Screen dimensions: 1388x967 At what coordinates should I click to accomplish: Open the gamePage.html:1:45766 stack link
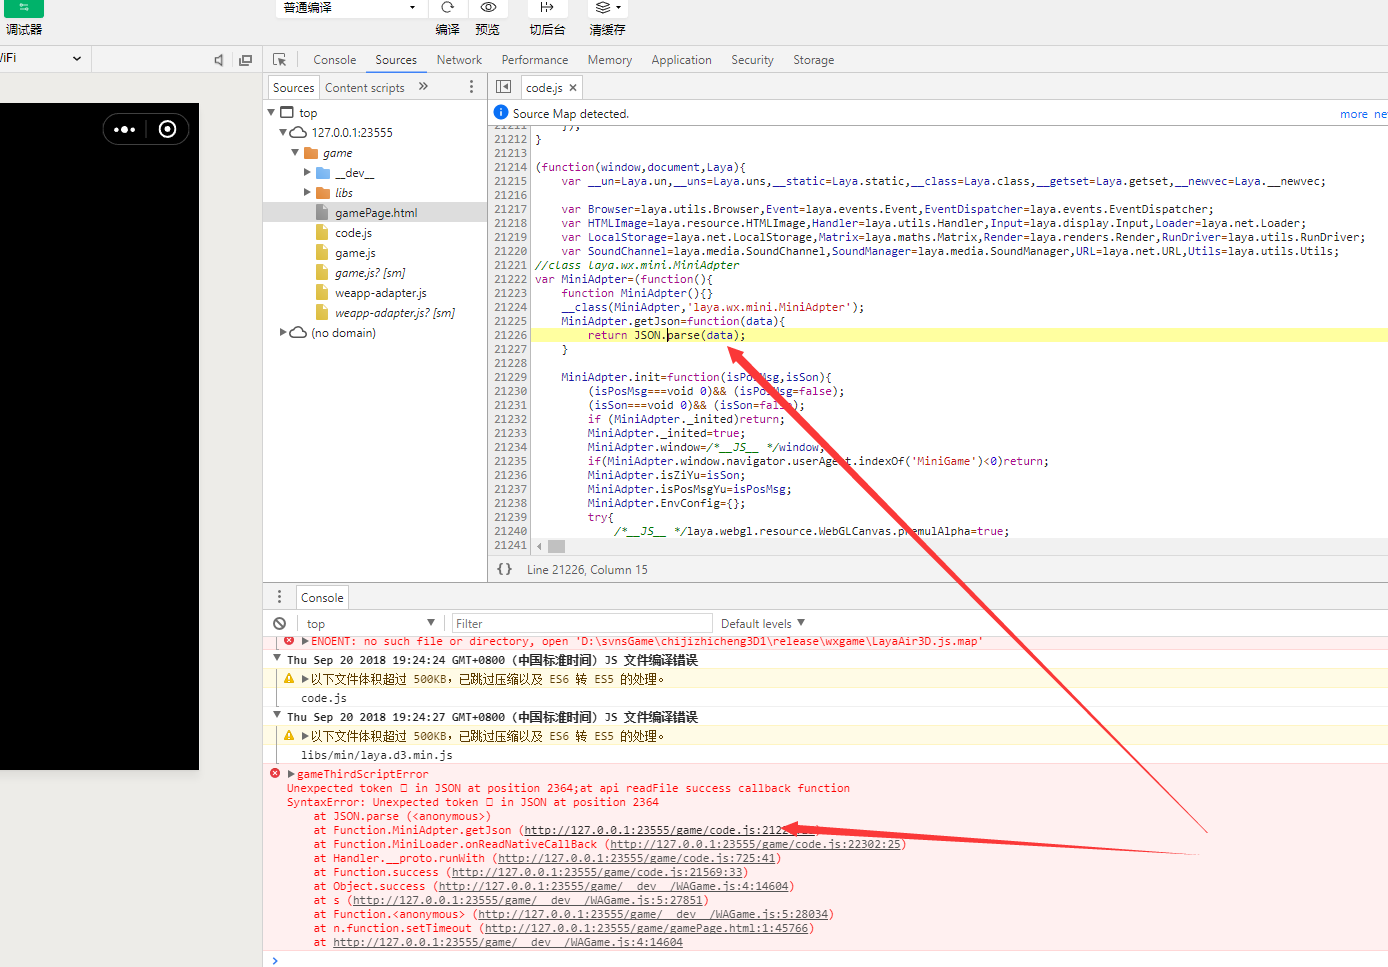(x=645, y=928)
